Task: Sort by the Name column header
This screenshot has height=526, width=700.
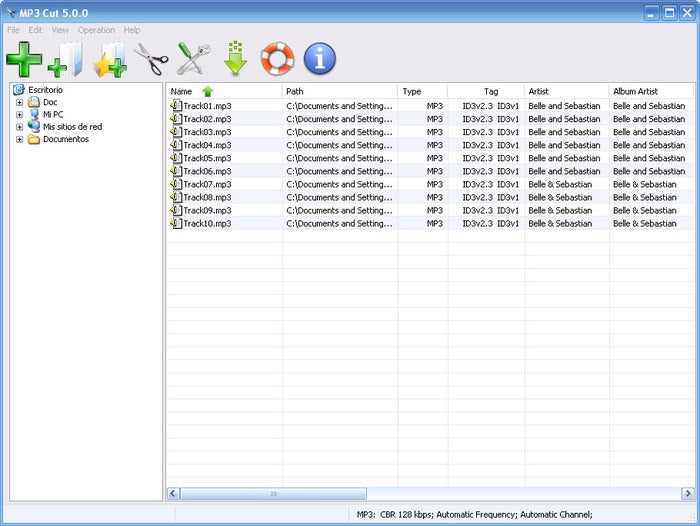Action: click(224, 92)
